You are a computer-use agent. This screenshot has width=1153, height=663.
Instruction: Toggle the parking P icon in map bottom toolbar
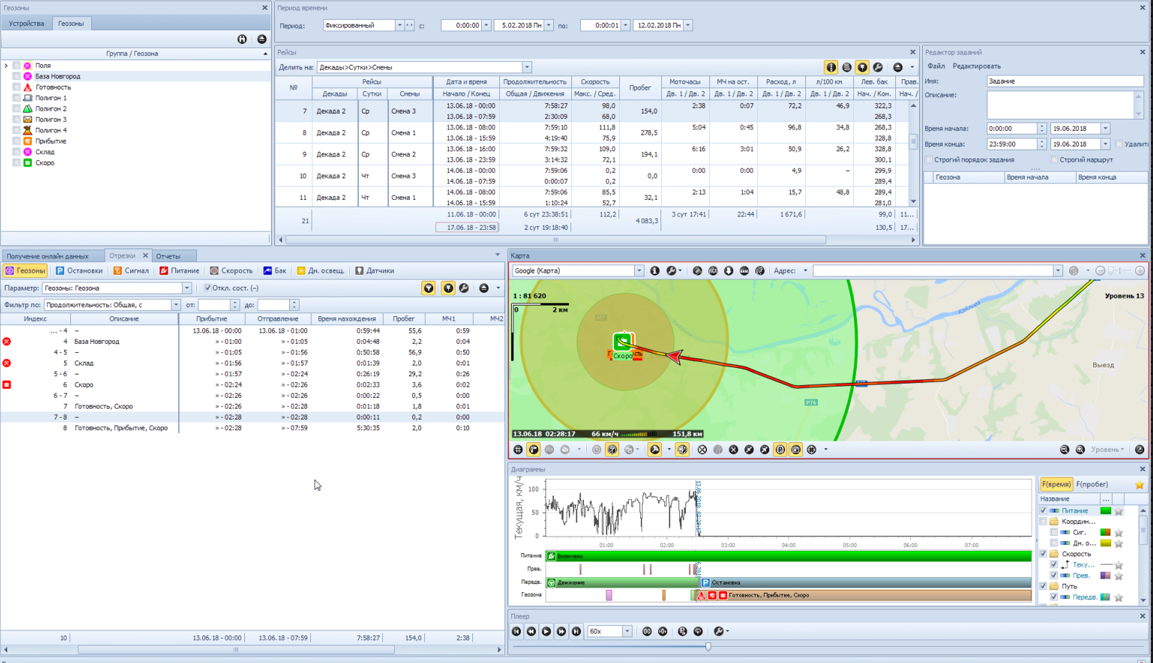[x=780, y=450]
